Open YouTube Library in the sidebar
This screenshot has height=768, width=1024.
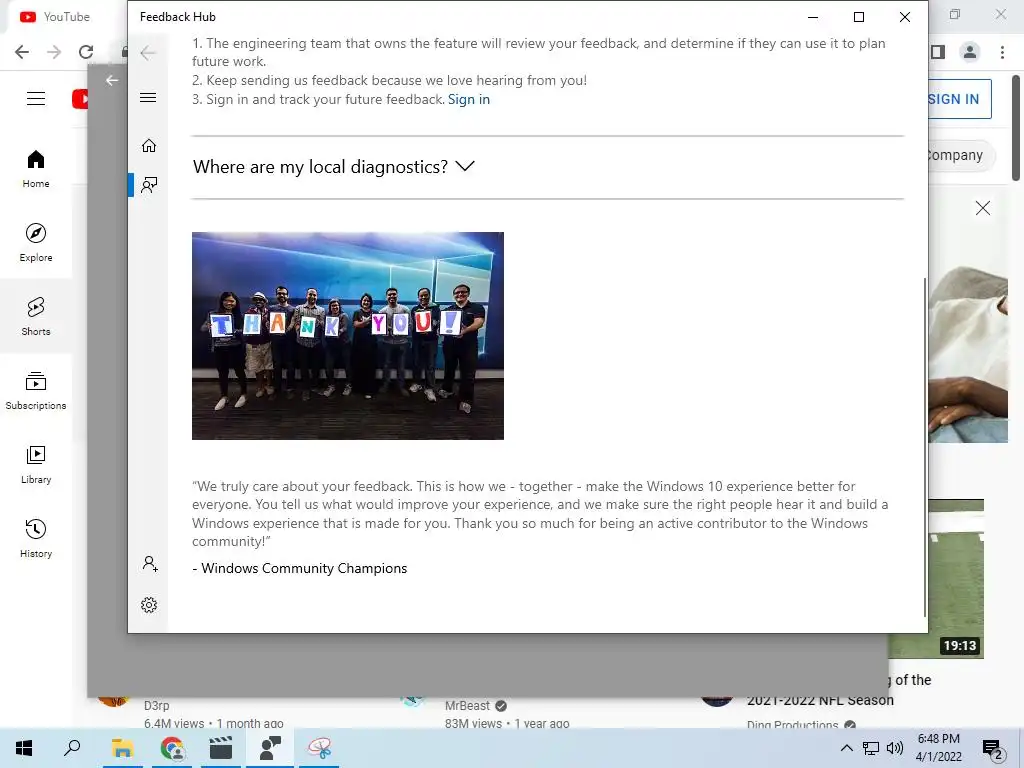coord(36,464)
